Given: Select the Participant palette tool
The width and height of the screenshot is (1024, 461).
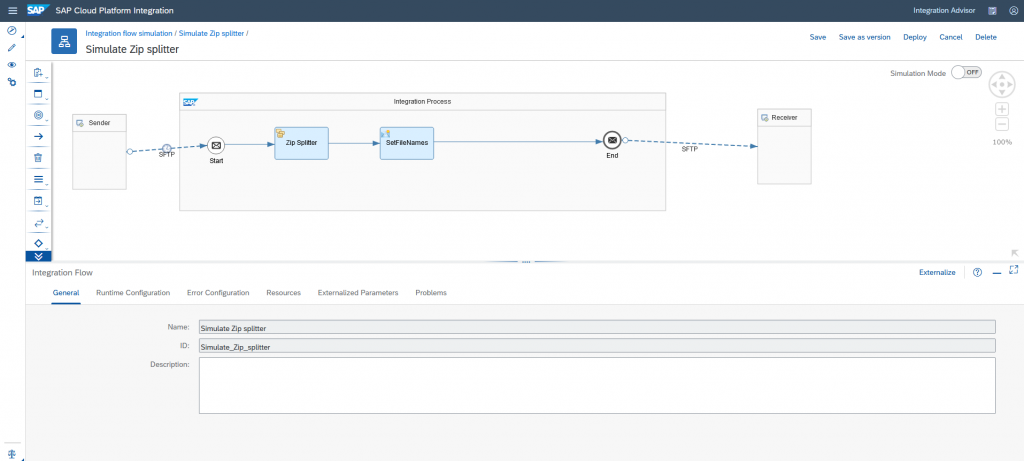Looking at the screenshot, I should (x=39, y=73).
